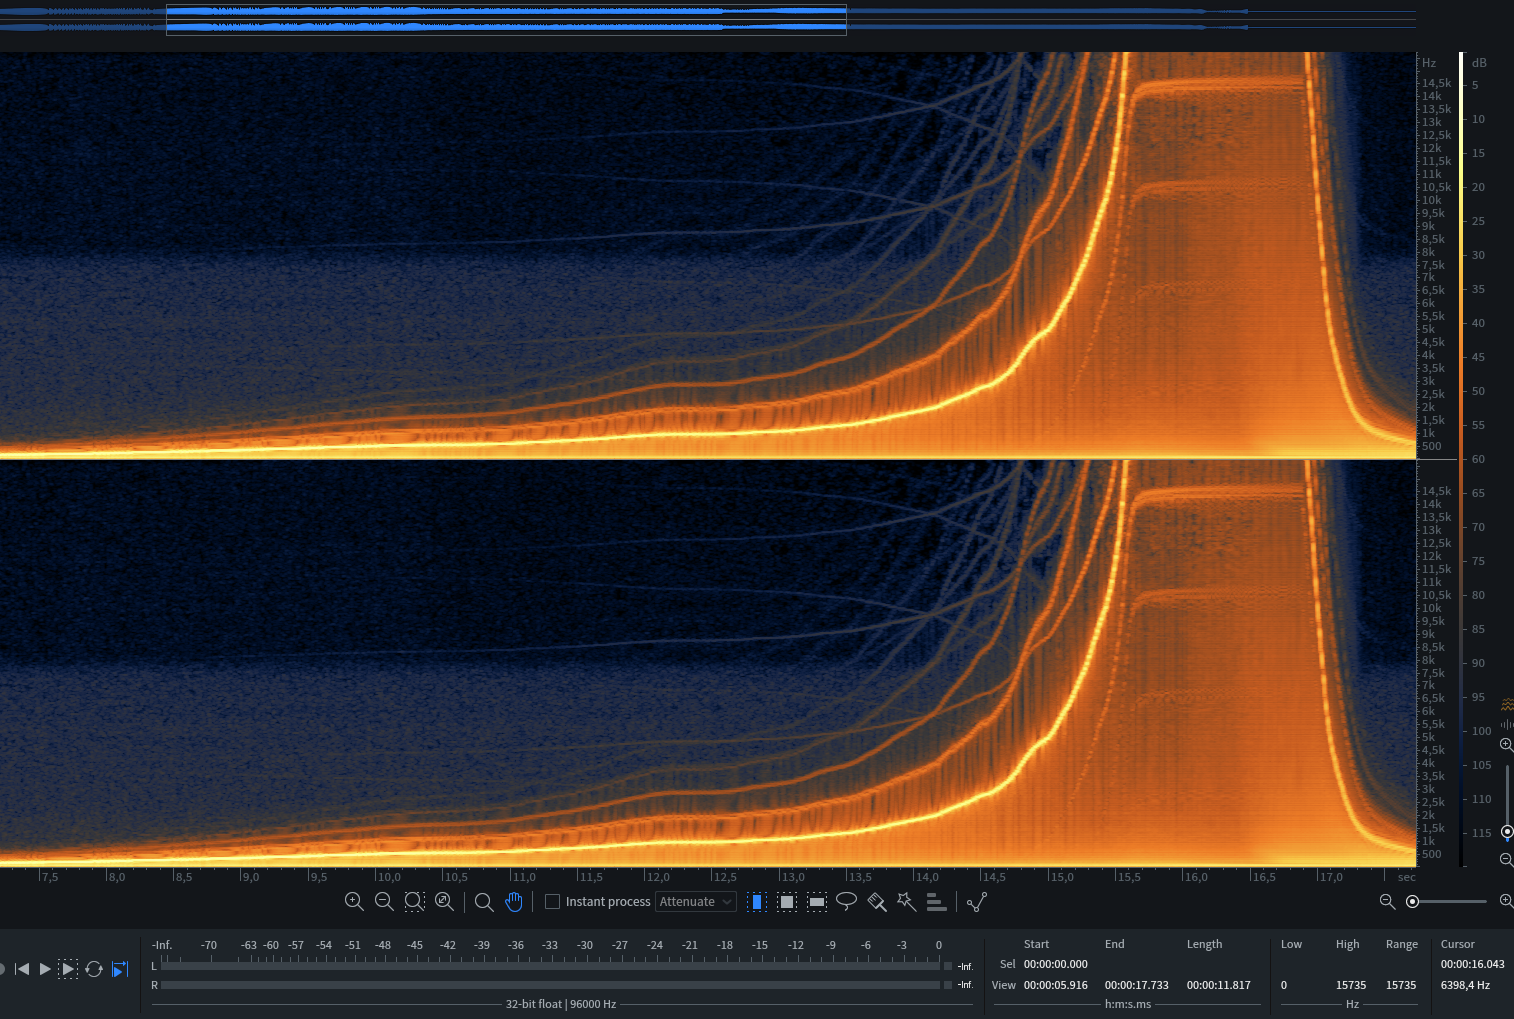Image resolution: width=1514 pixels, height=1019 pixels.
Task: Click the L meter -Inf. peak readout
Action: 965,966
